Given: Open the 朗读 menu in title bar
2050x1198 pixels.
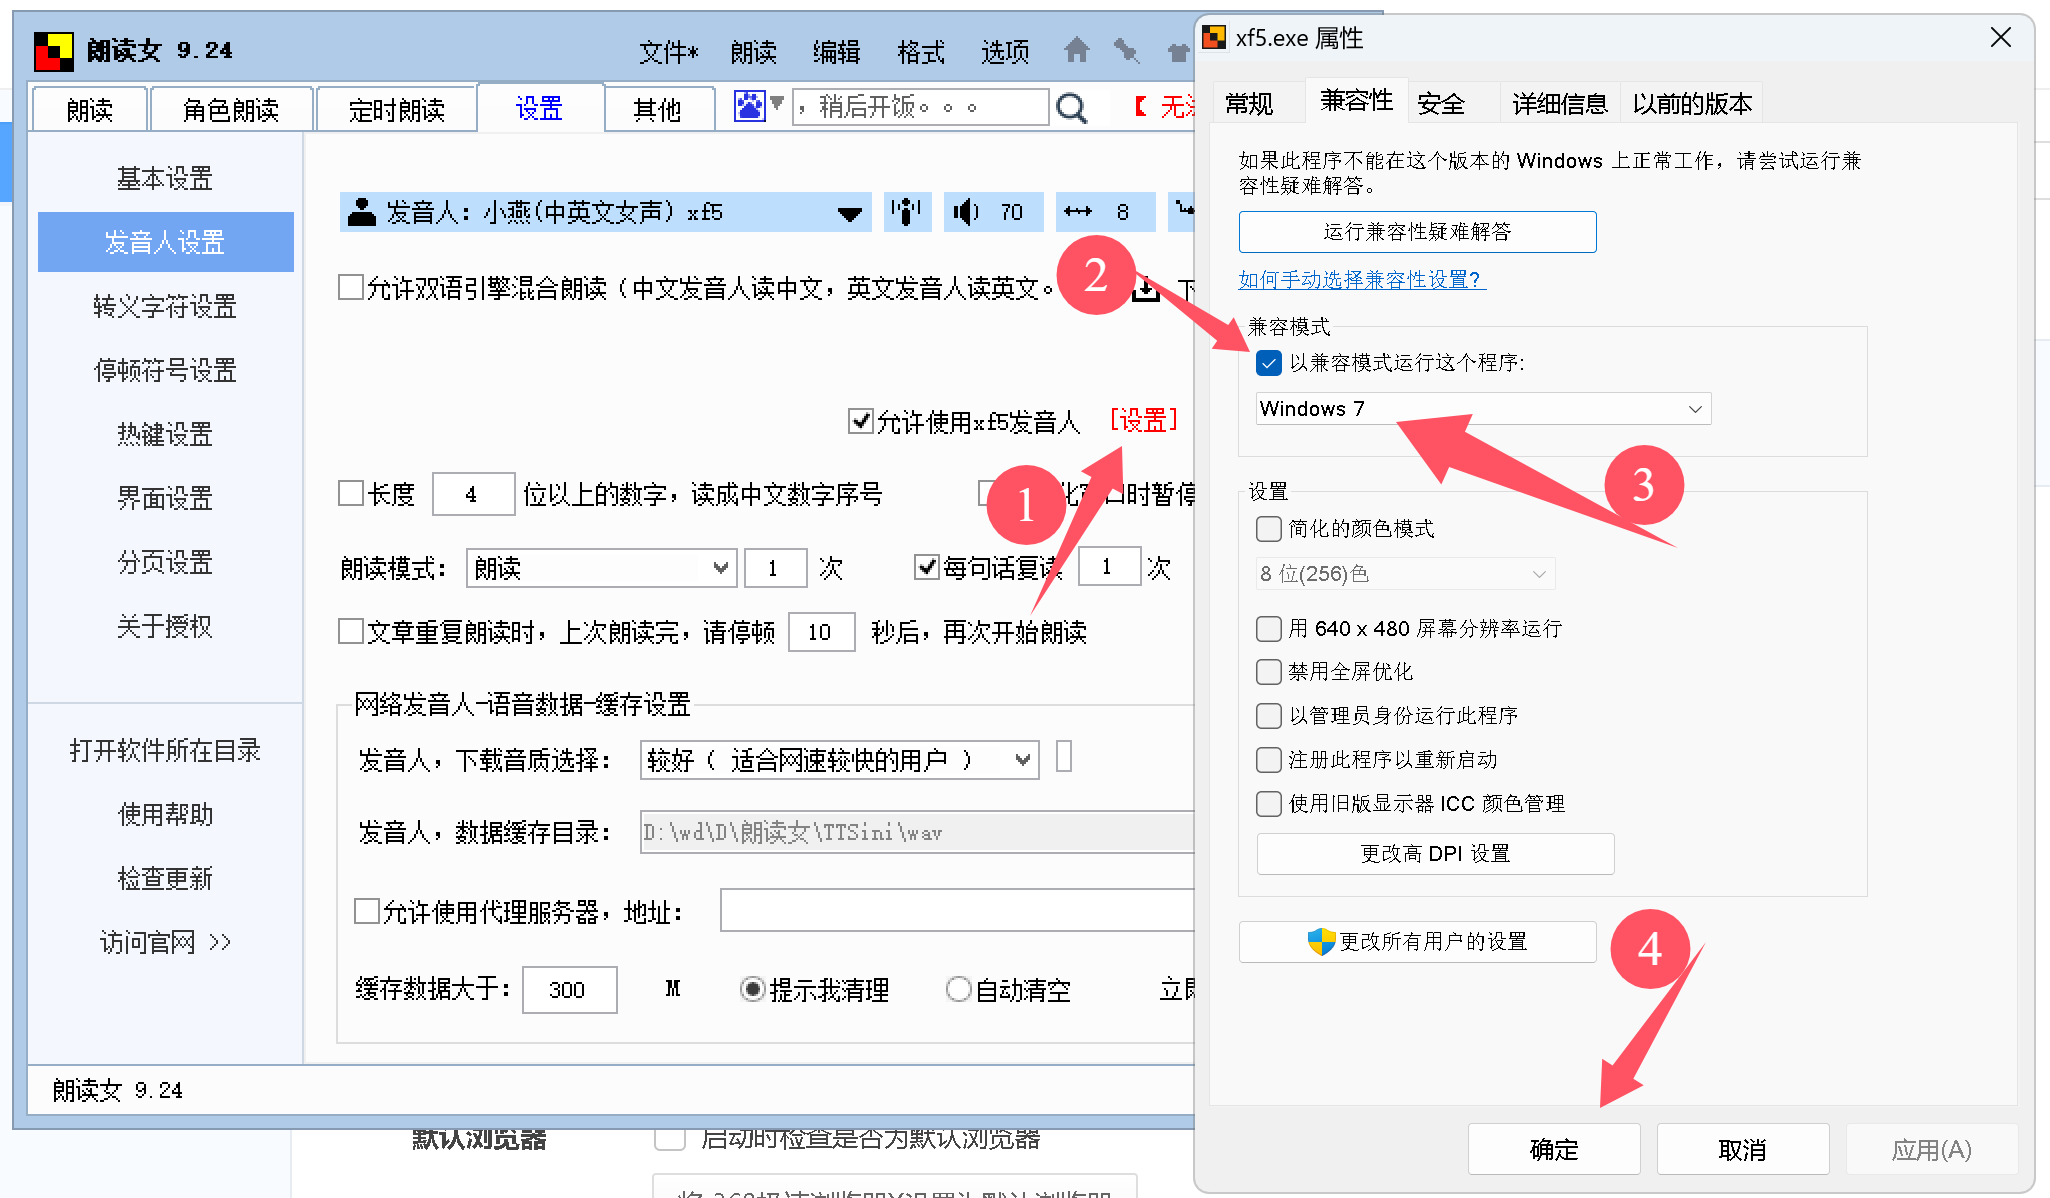Looking at the screenshot, I should [753, 52].
